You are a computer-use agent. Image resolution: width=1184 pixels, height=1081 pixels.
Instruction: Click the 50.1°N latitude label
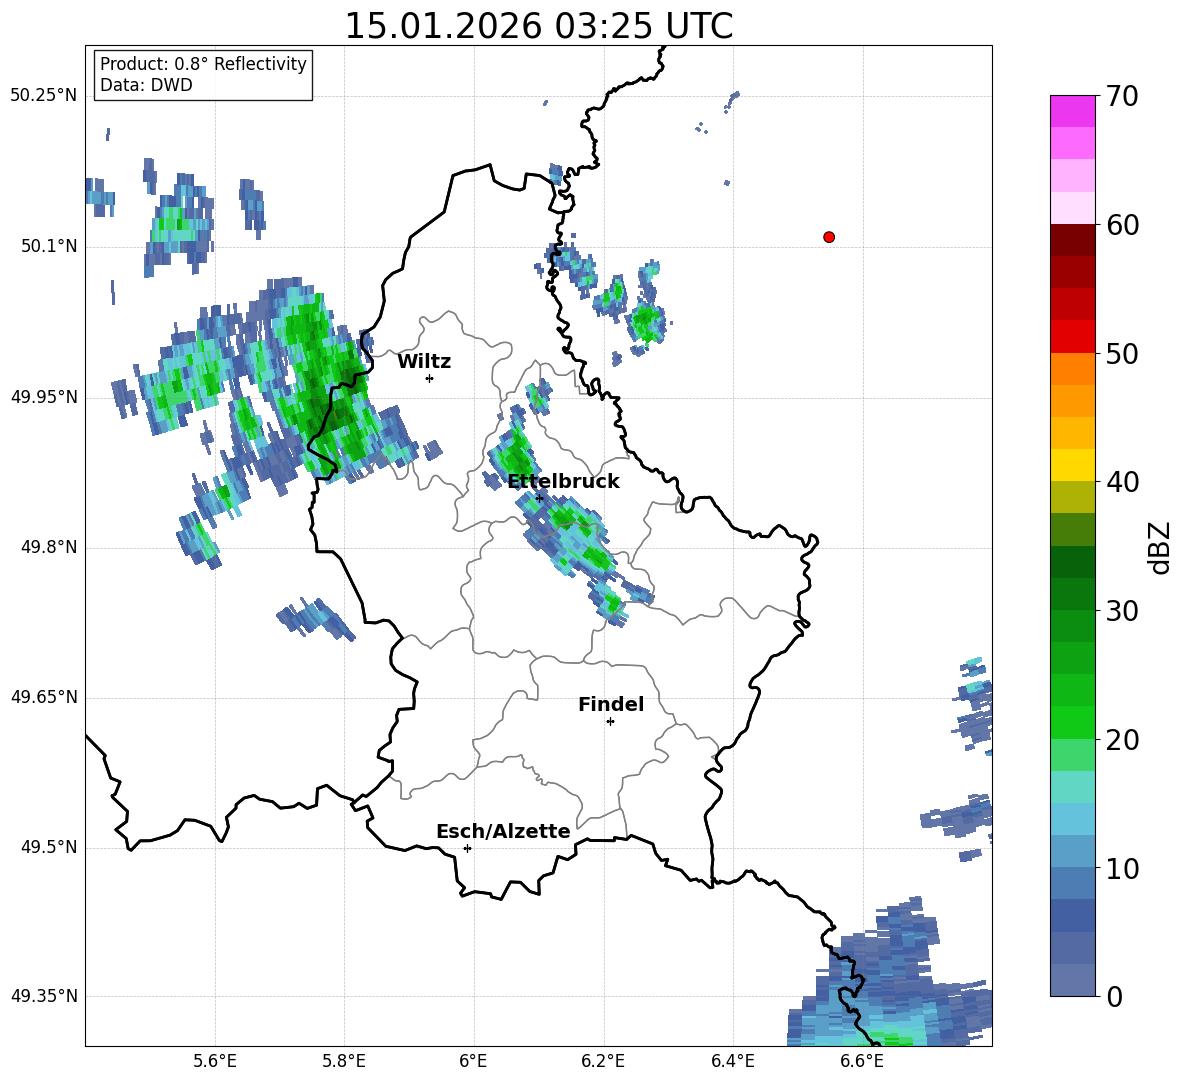click(49, 246)
